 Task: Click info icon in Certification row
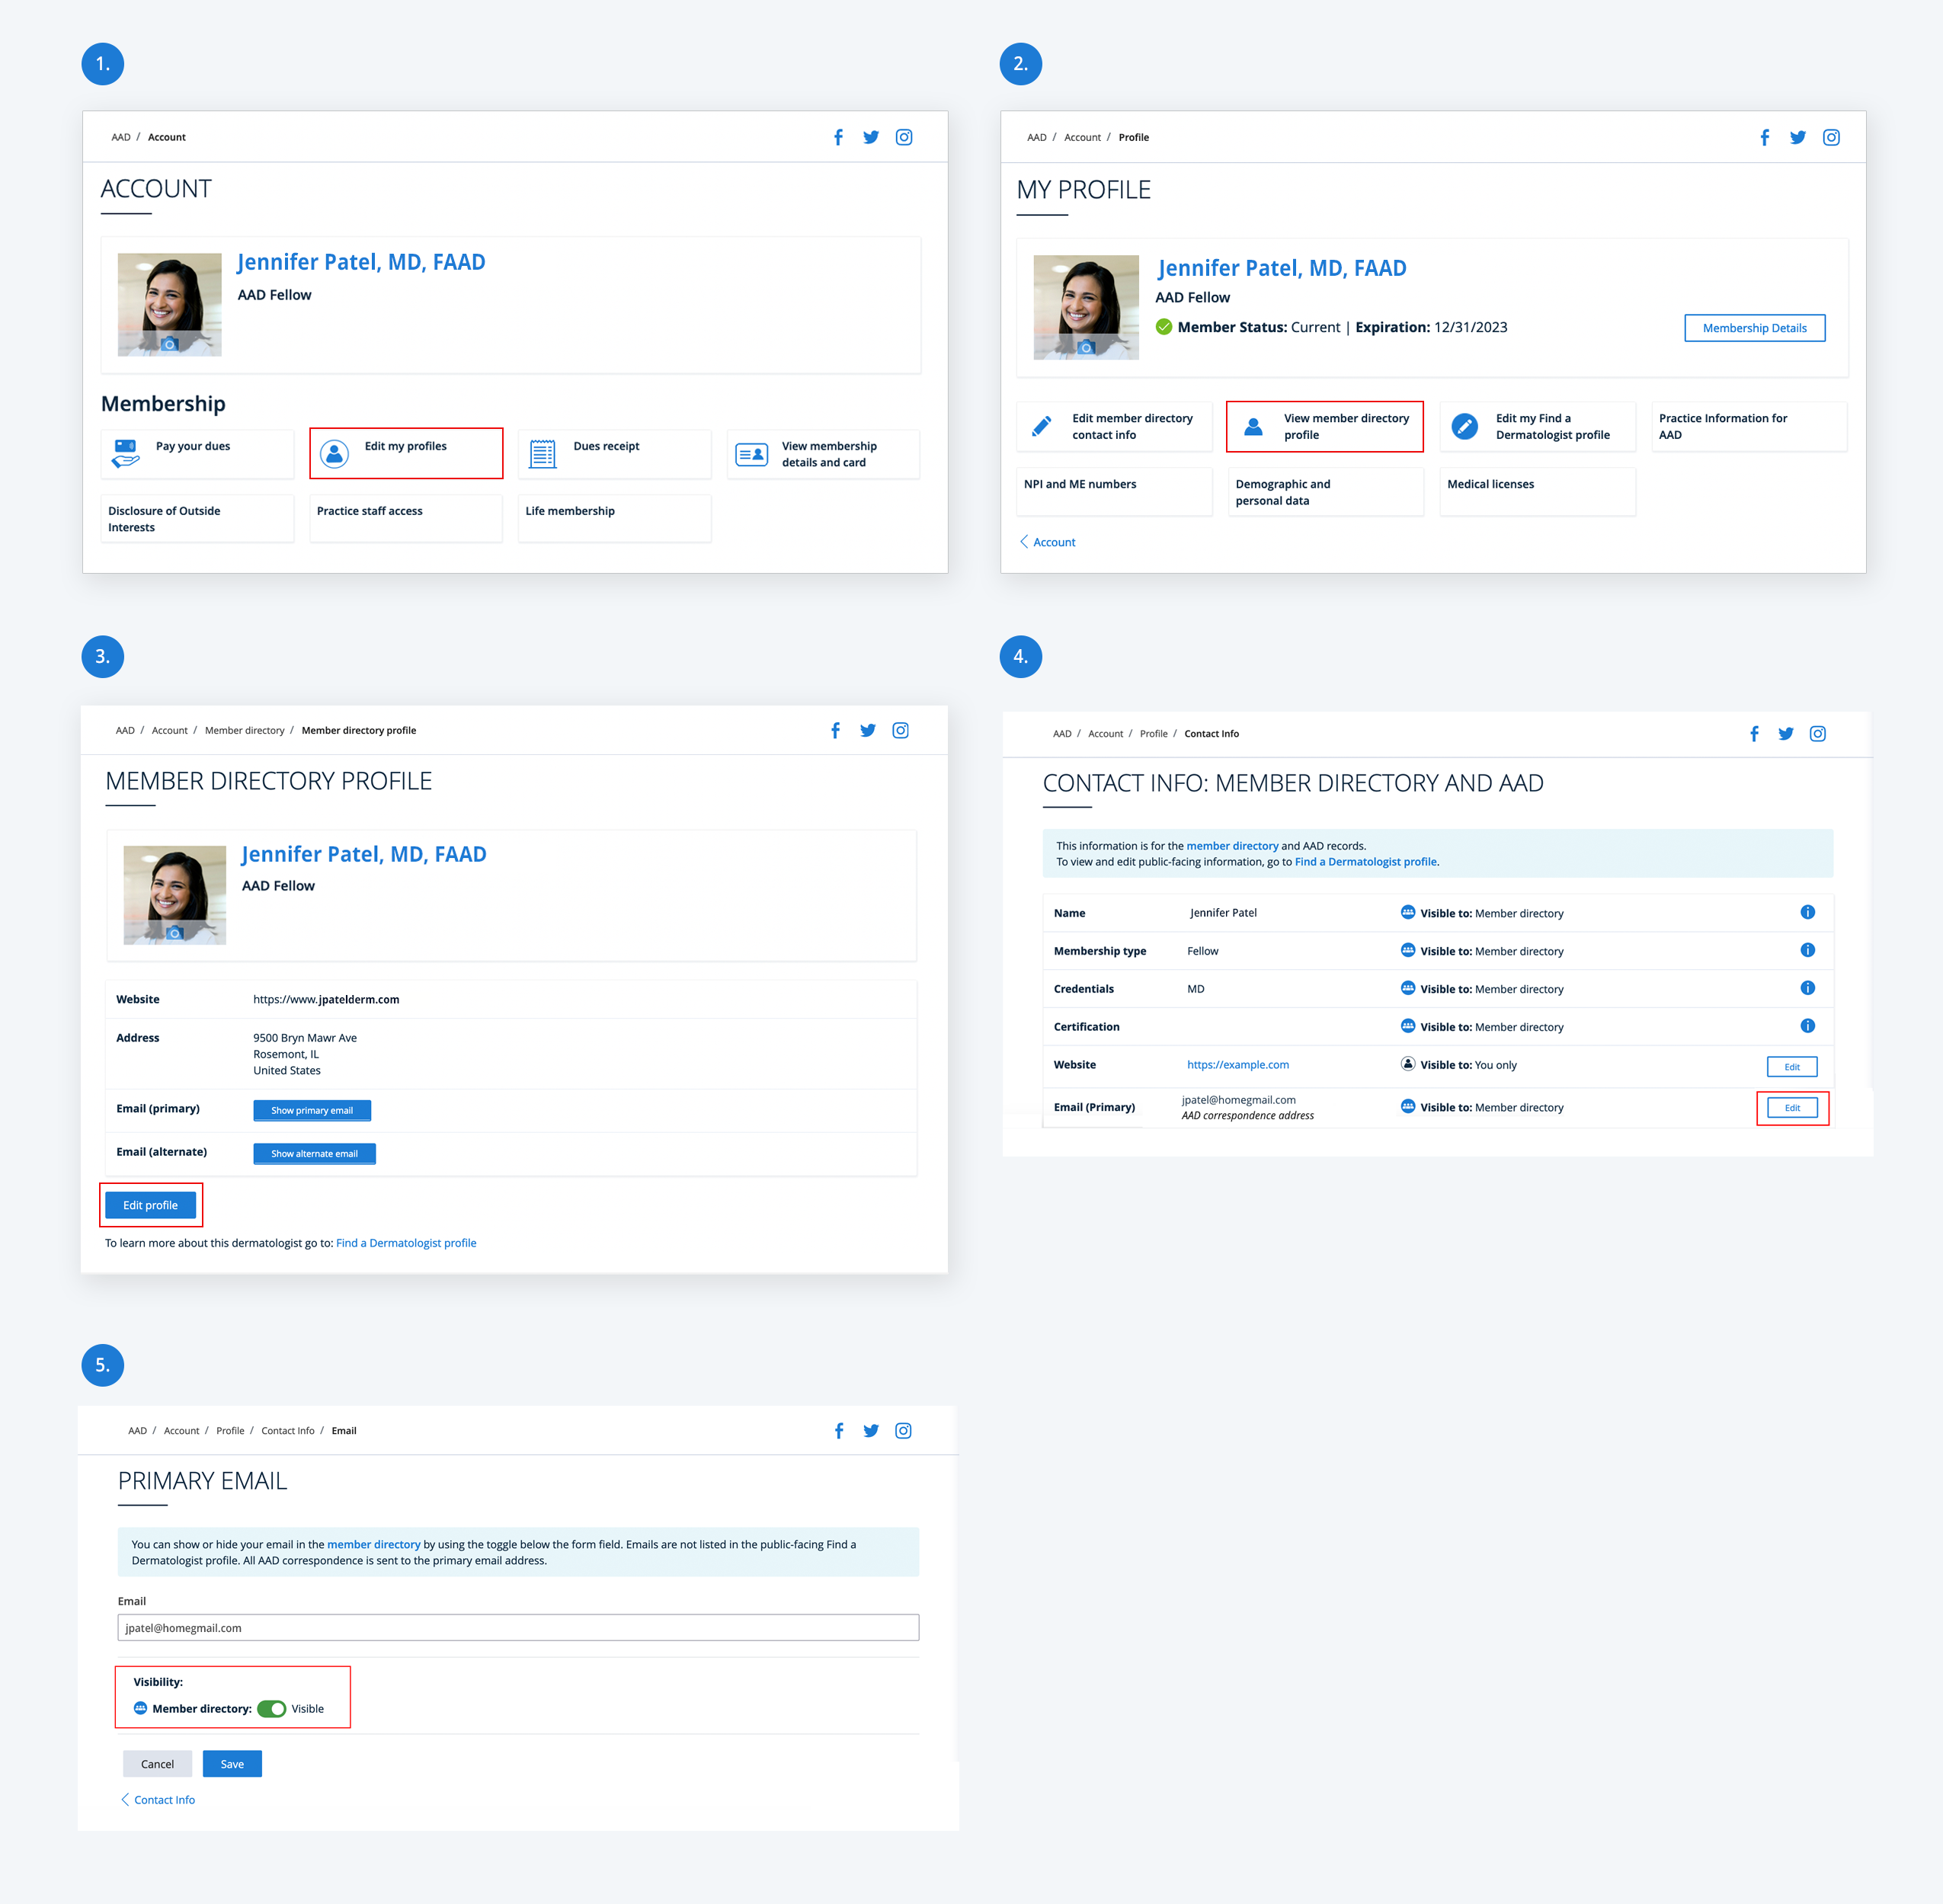[x=1808, y=1026]
